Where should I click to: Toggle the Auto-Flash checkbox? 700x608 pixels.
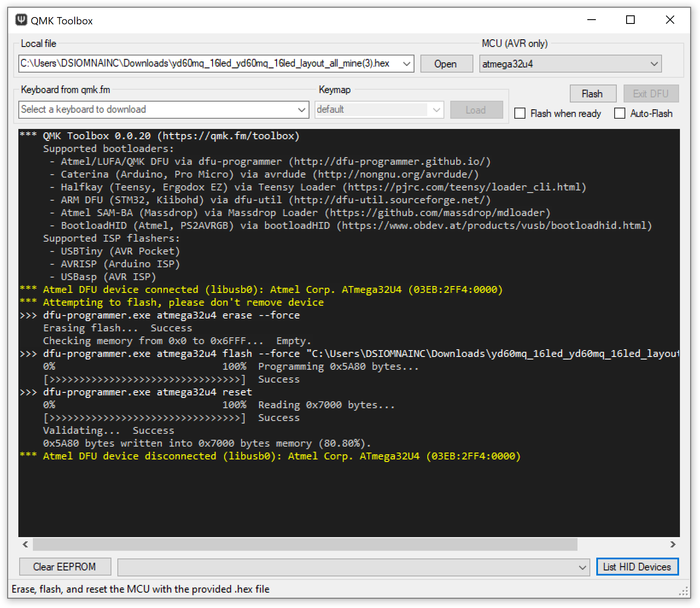coord(620,113)
